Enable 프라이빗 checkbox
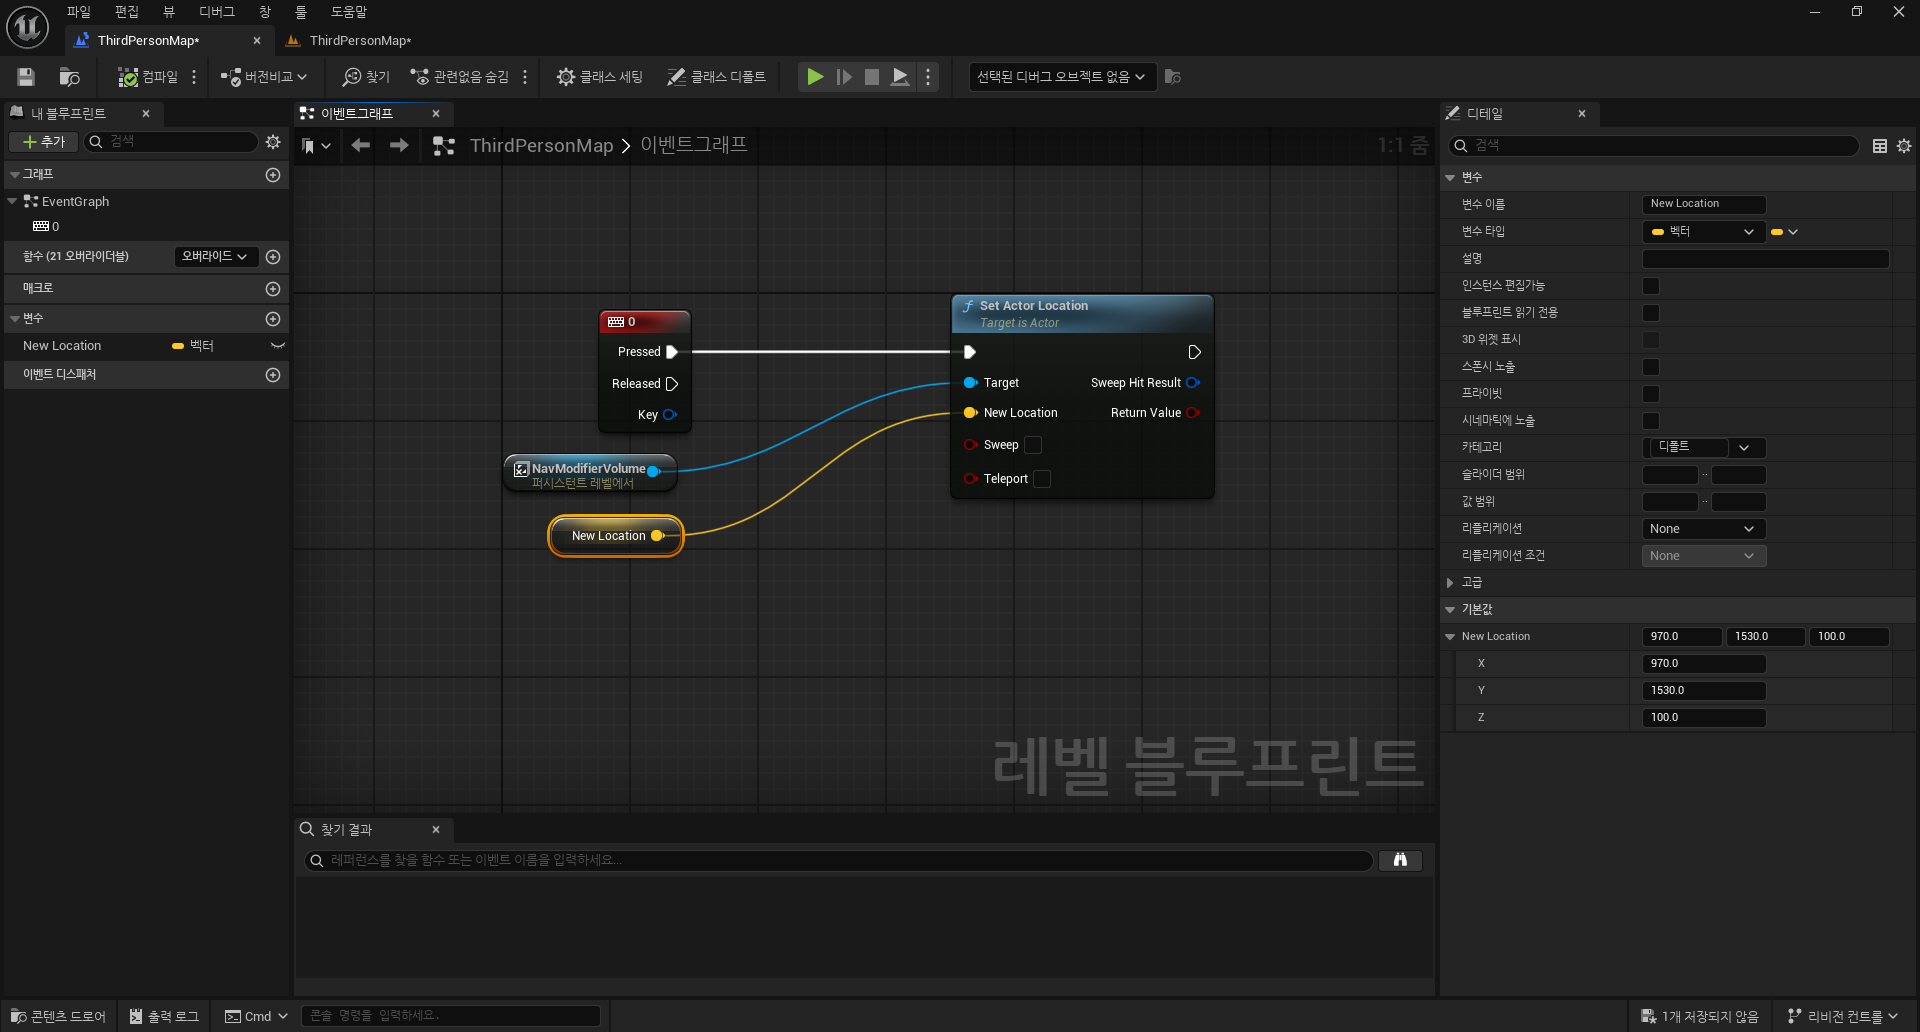Viewport: 1920px width, 1032px height. [x=1651, y=394]
